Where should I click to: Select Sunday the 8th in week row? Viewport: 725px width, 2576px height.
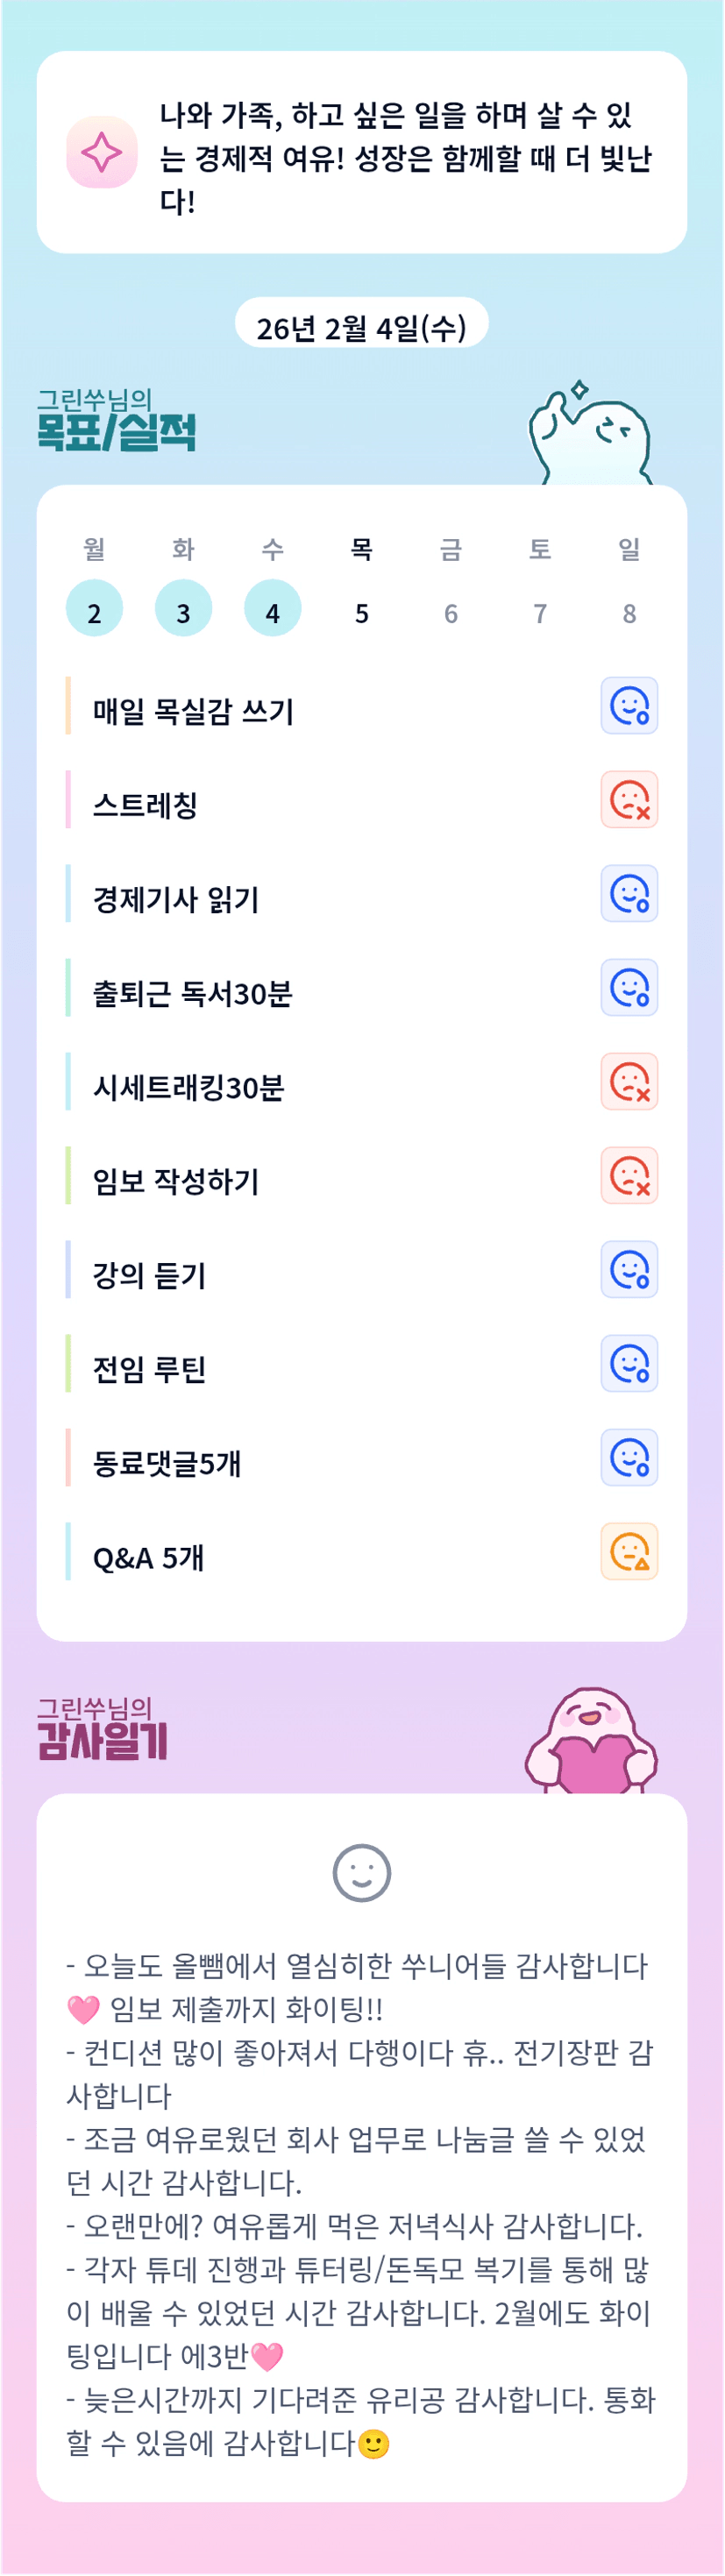(x=629, y=612)
